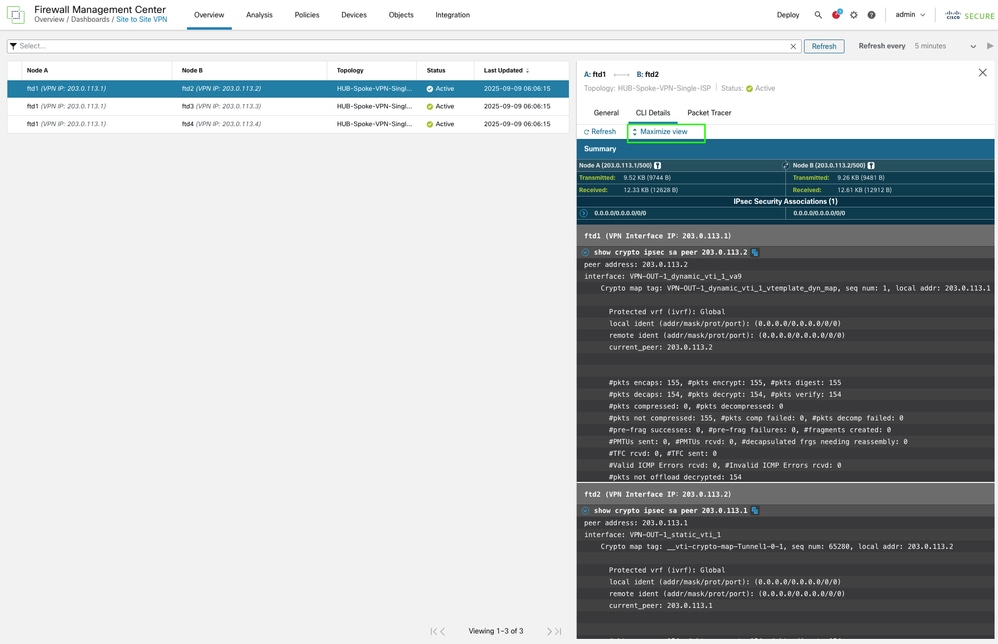Click Active status icon in ftd3 row
Viewport: 998px width, 644px height.
[x=430, y=106]
